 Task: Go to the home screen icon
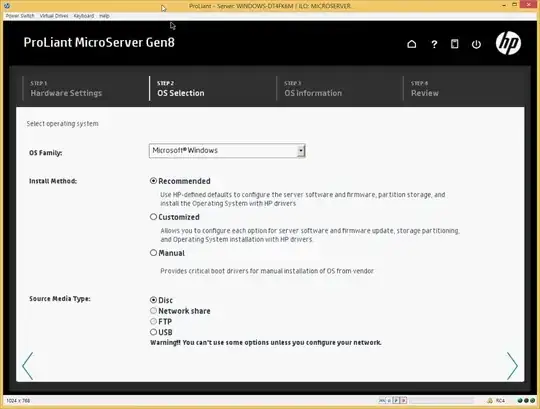412,44
